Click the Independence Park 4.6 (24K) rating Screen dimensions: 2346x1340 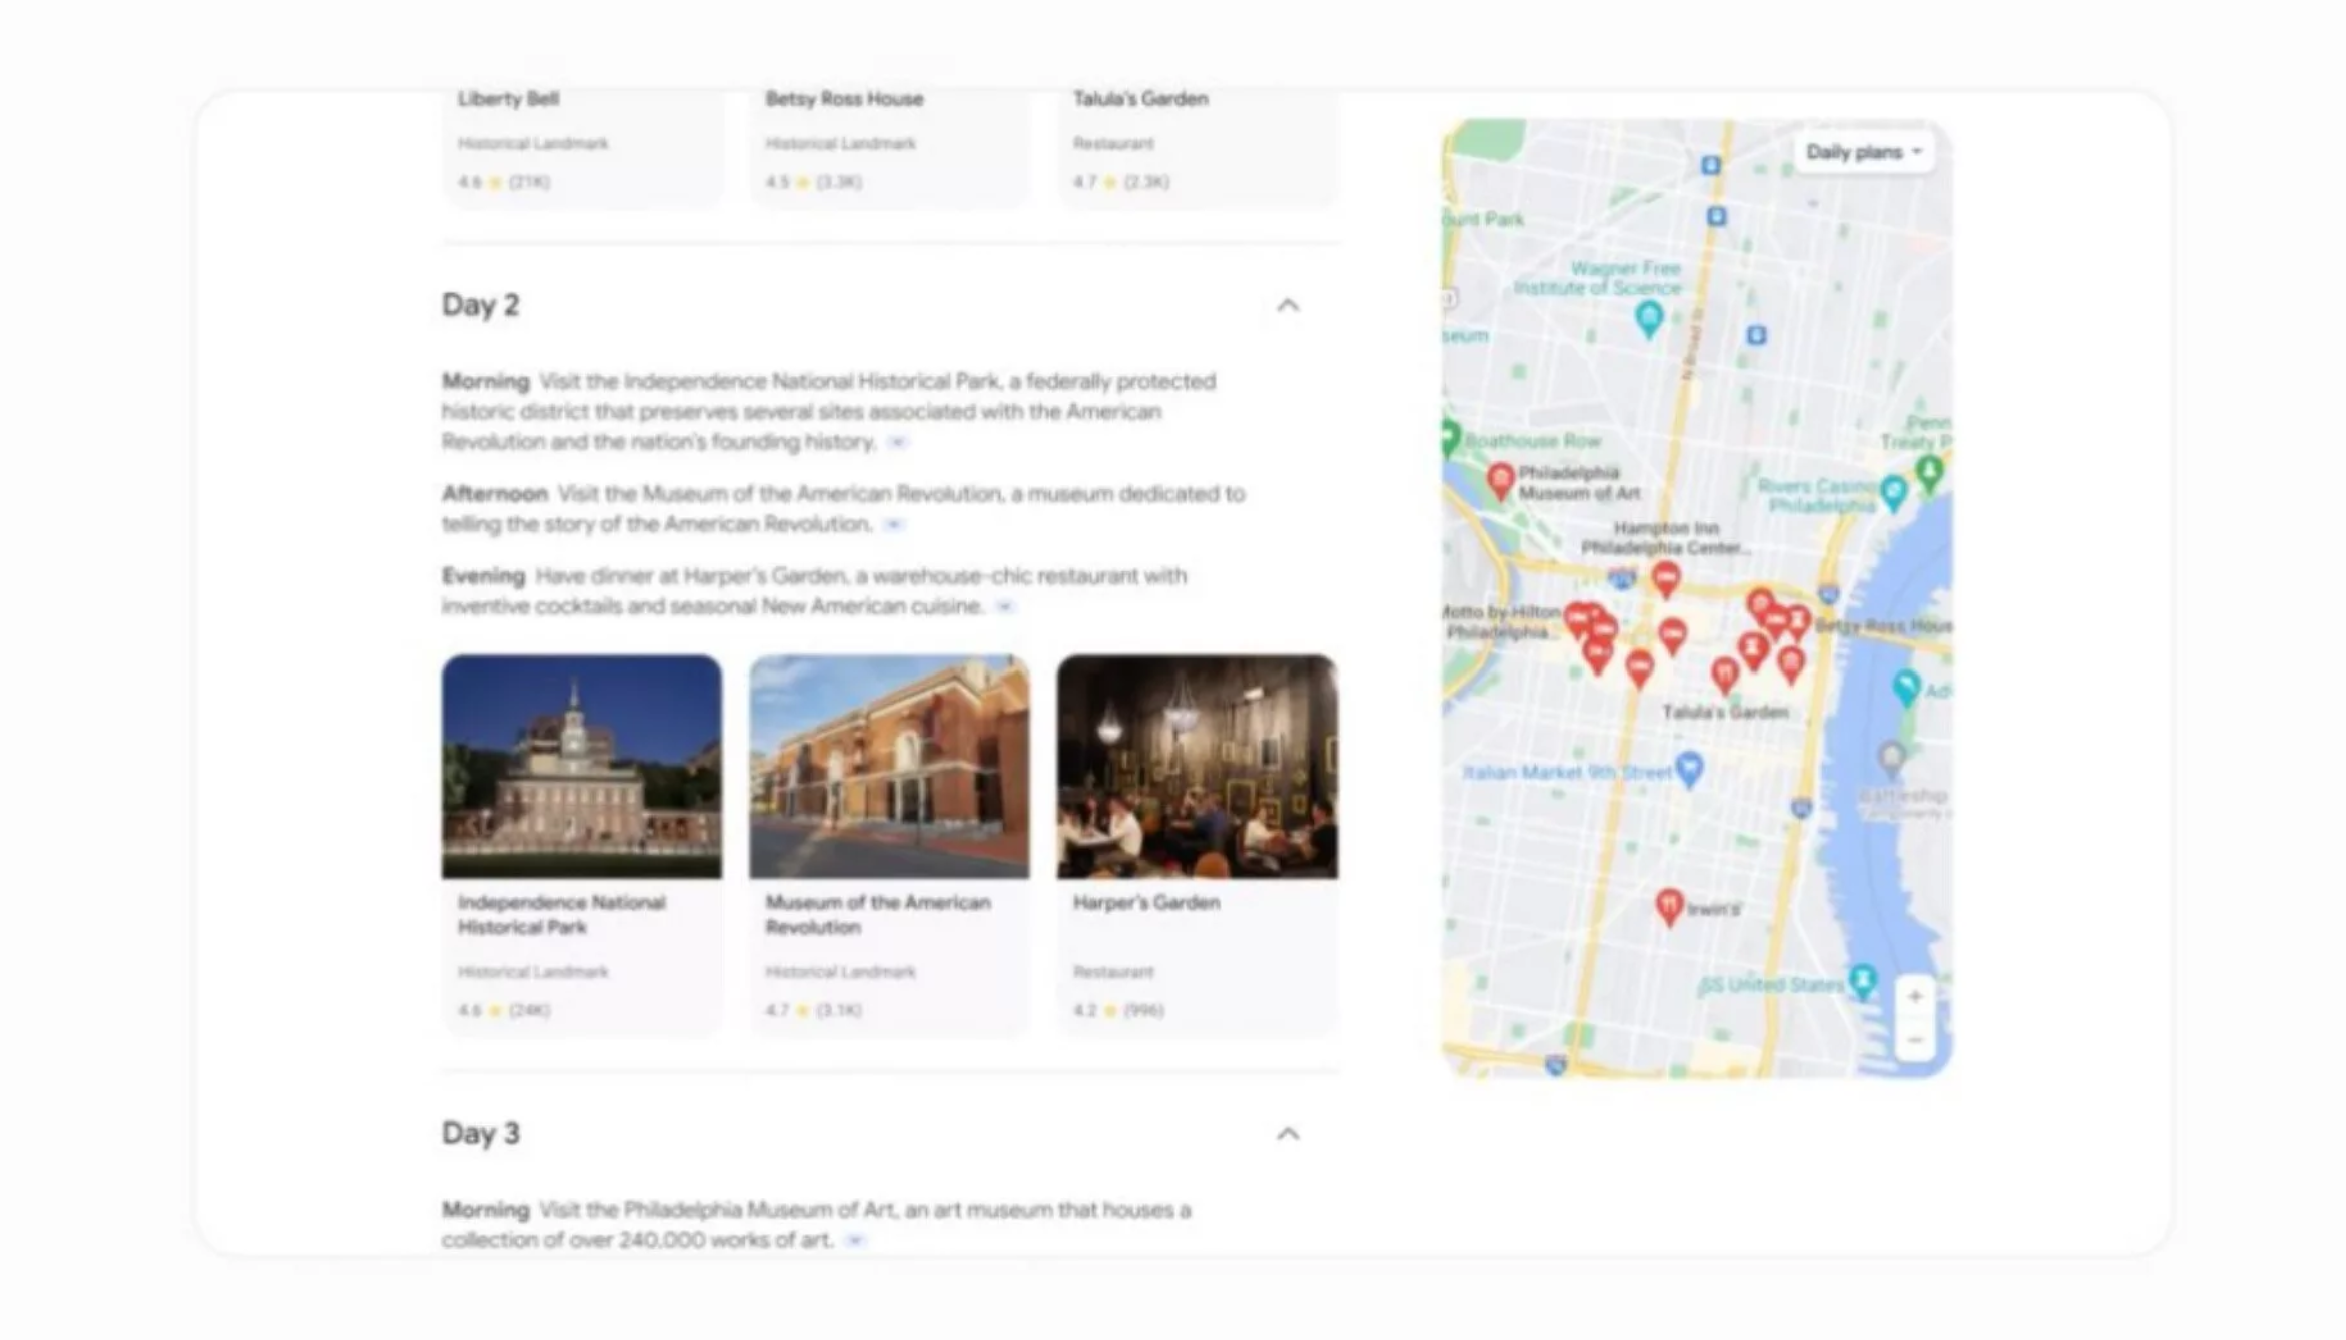504,1010
